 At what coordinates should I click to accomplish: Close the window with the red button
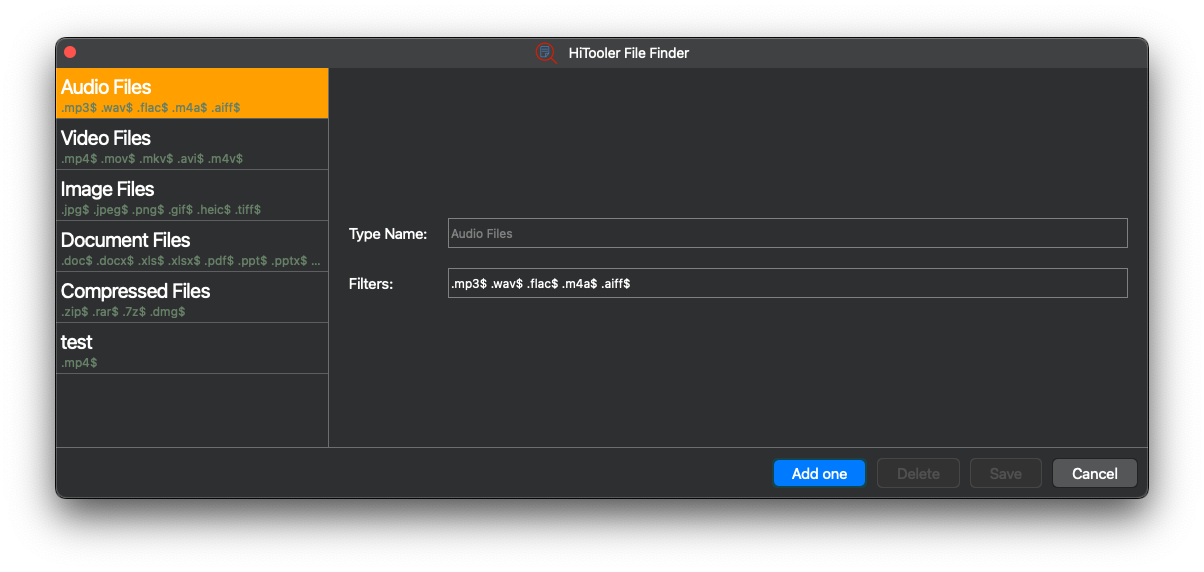[70, 53]
